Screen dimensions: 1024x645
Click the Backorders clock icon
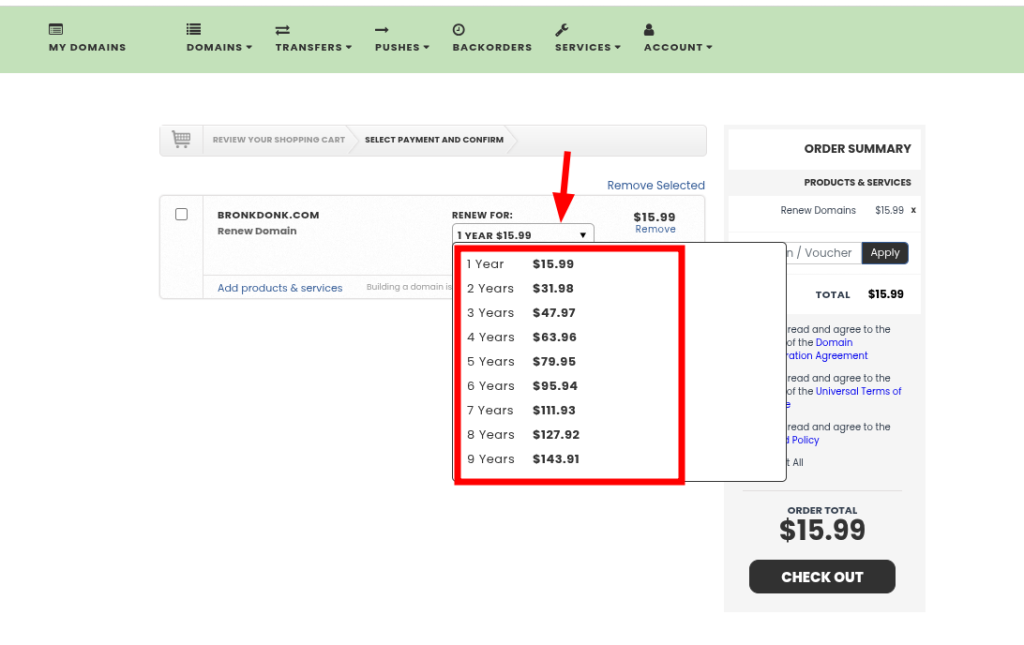[x=459, y=30]
